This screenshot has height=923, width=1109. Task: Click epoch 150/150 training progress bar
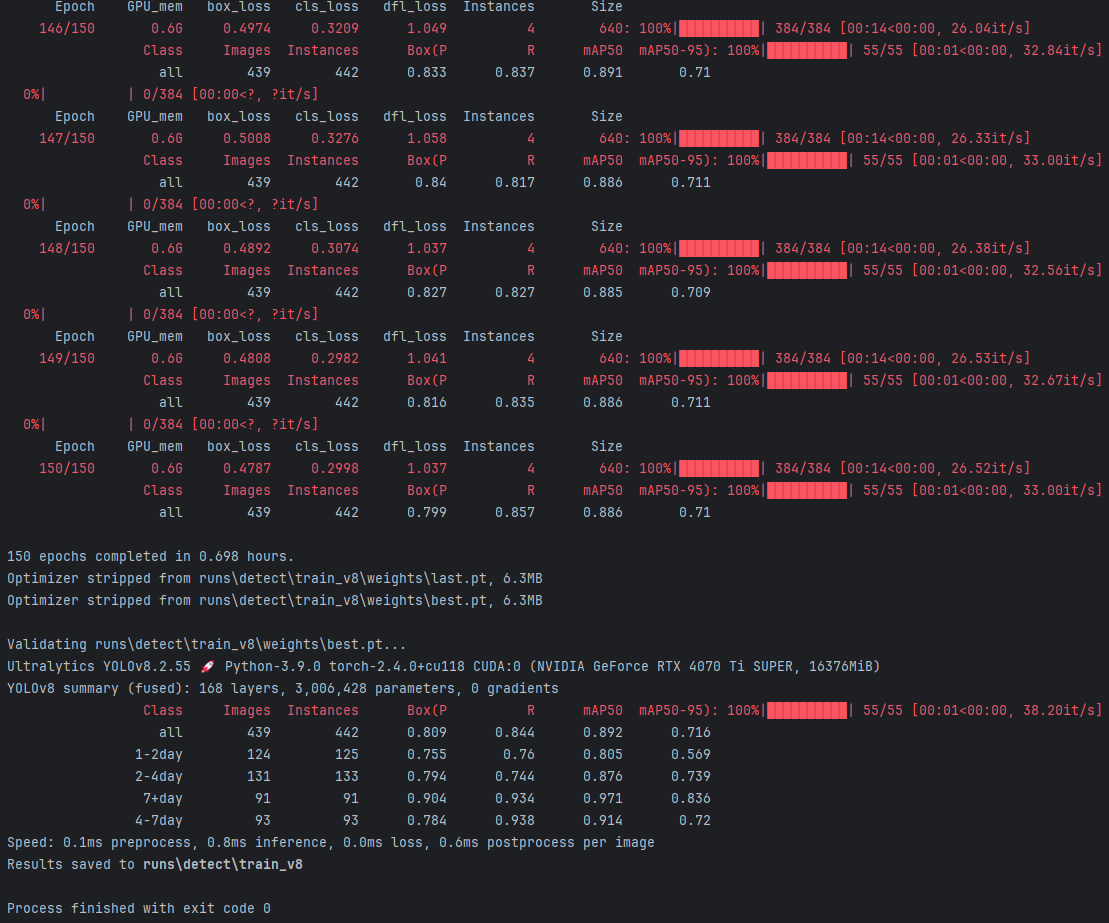[x=719, y=468]
